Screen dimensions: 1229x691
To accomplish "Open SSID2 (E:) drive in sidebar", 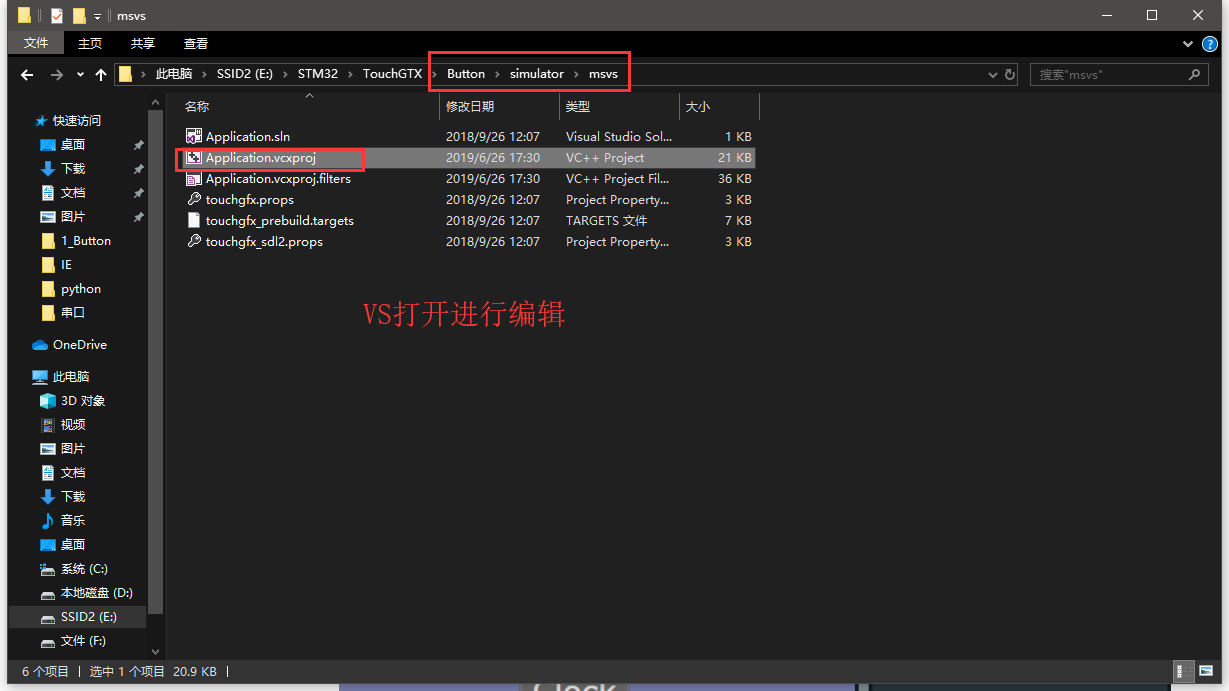I will (x=88, y=617).
